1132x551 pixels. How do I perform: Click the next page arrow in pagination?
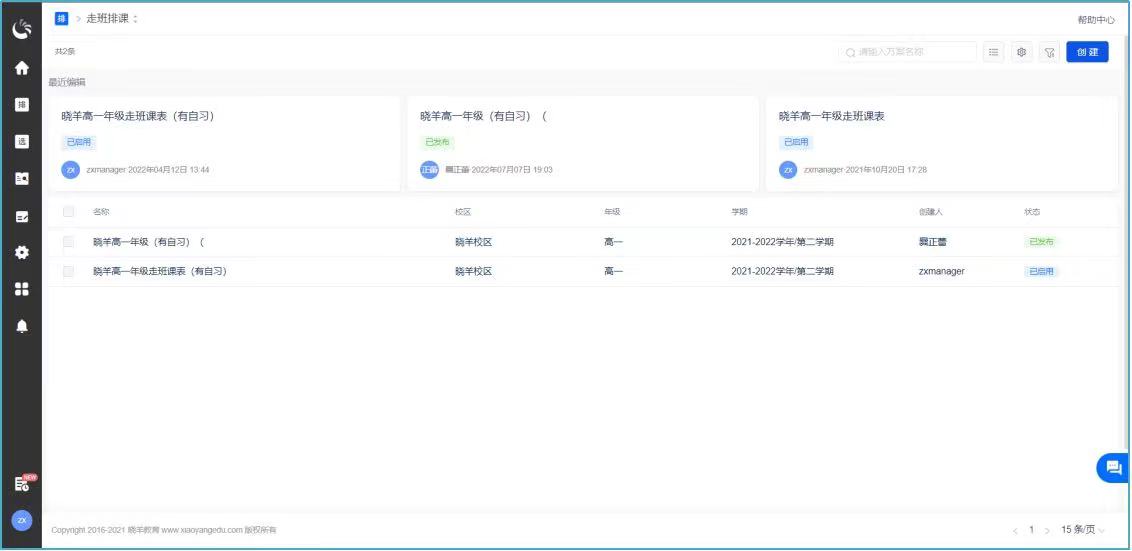tap(1047, 530)
